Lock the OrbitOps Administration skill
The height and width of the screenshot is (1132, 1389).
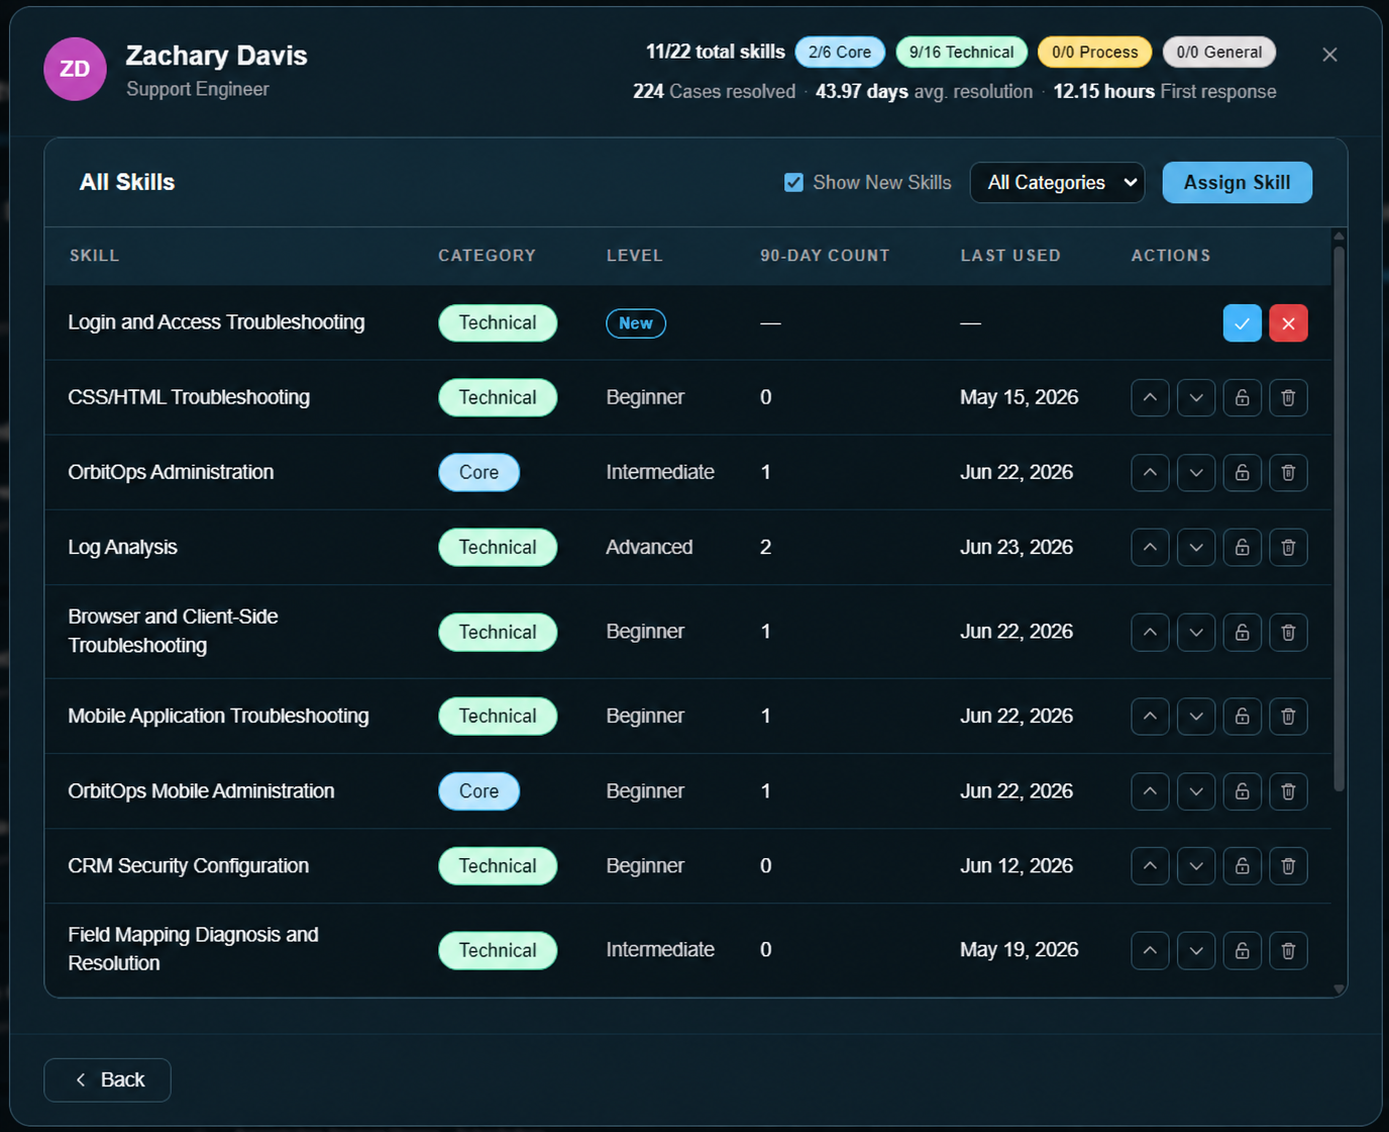1242,473
